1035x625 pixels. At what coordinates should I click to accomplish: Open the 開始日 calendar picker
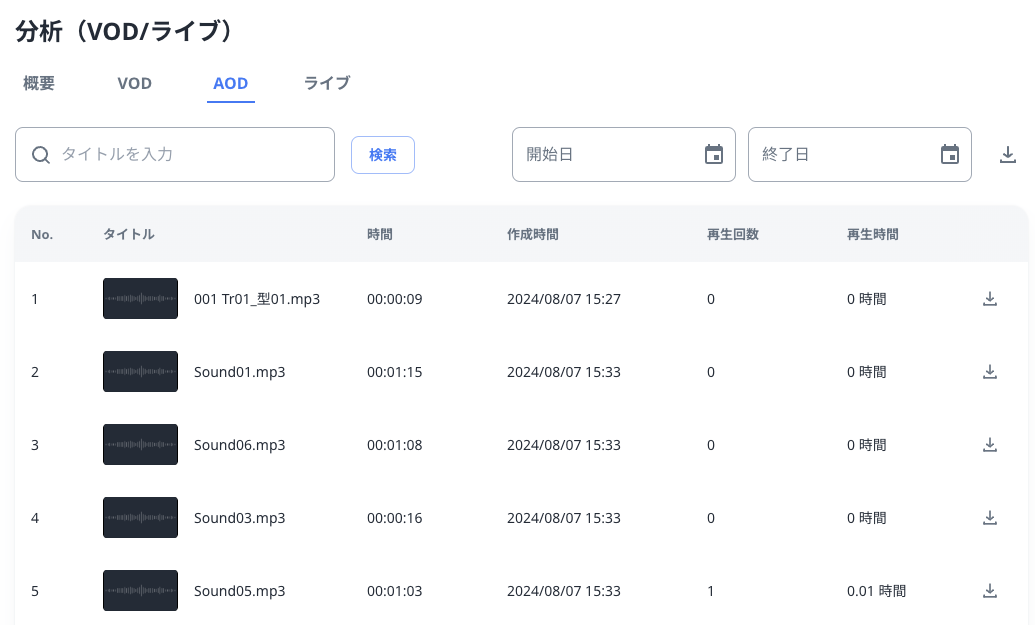713,154
